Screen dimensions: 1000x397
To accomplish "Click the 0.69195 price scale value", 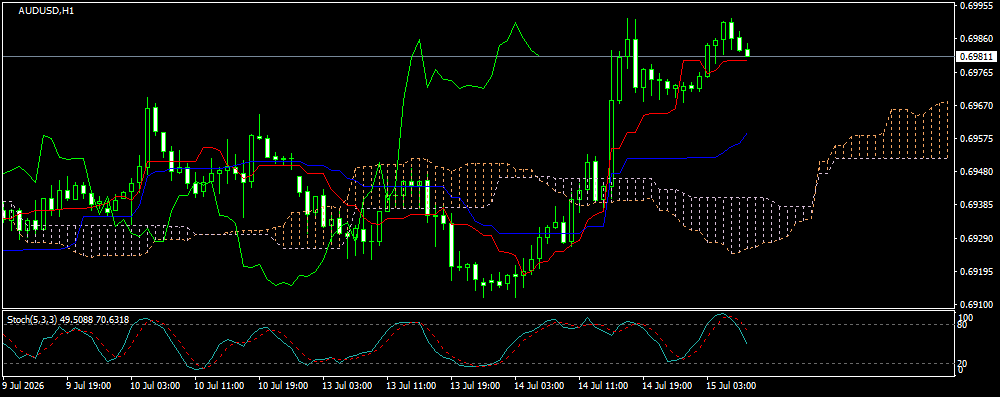I will click(x=975, y=271).
